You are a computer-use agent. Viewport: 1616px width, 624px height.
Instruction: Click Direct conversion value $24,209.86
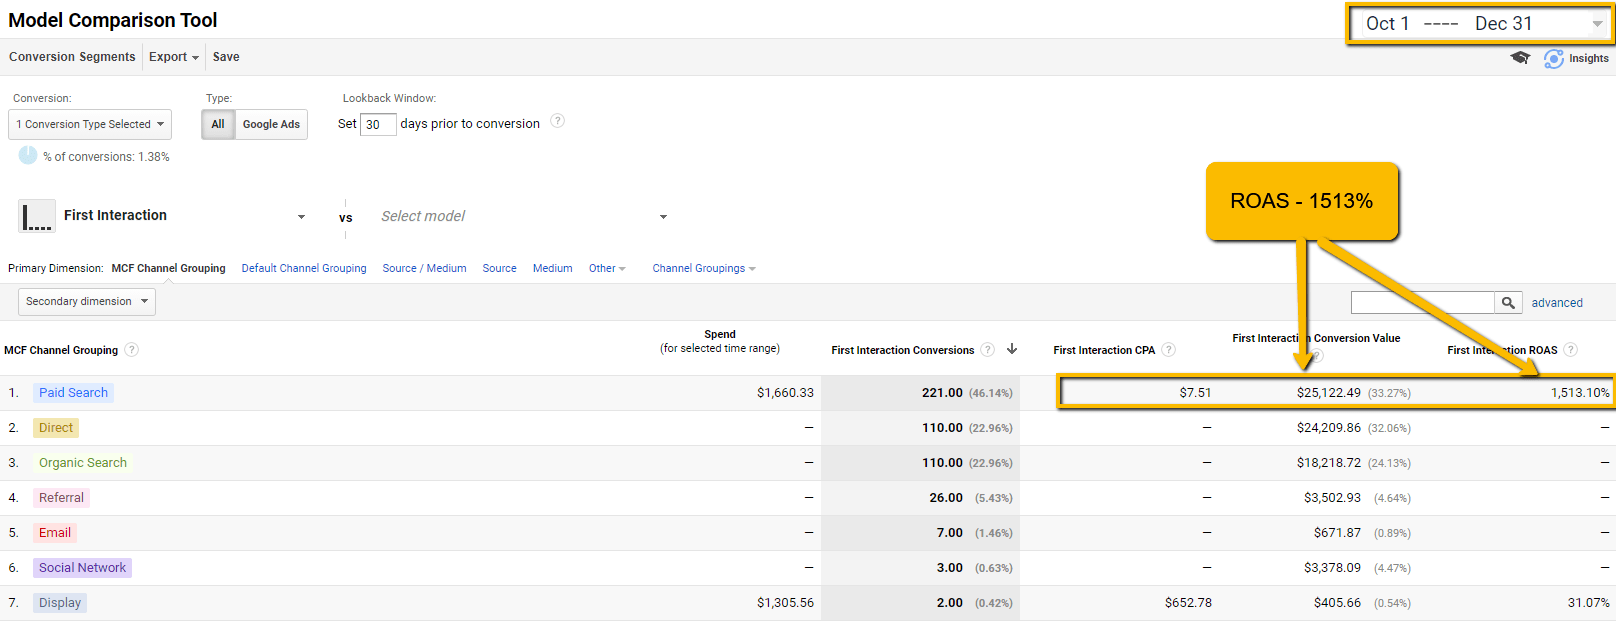[x=1329, y=428]
